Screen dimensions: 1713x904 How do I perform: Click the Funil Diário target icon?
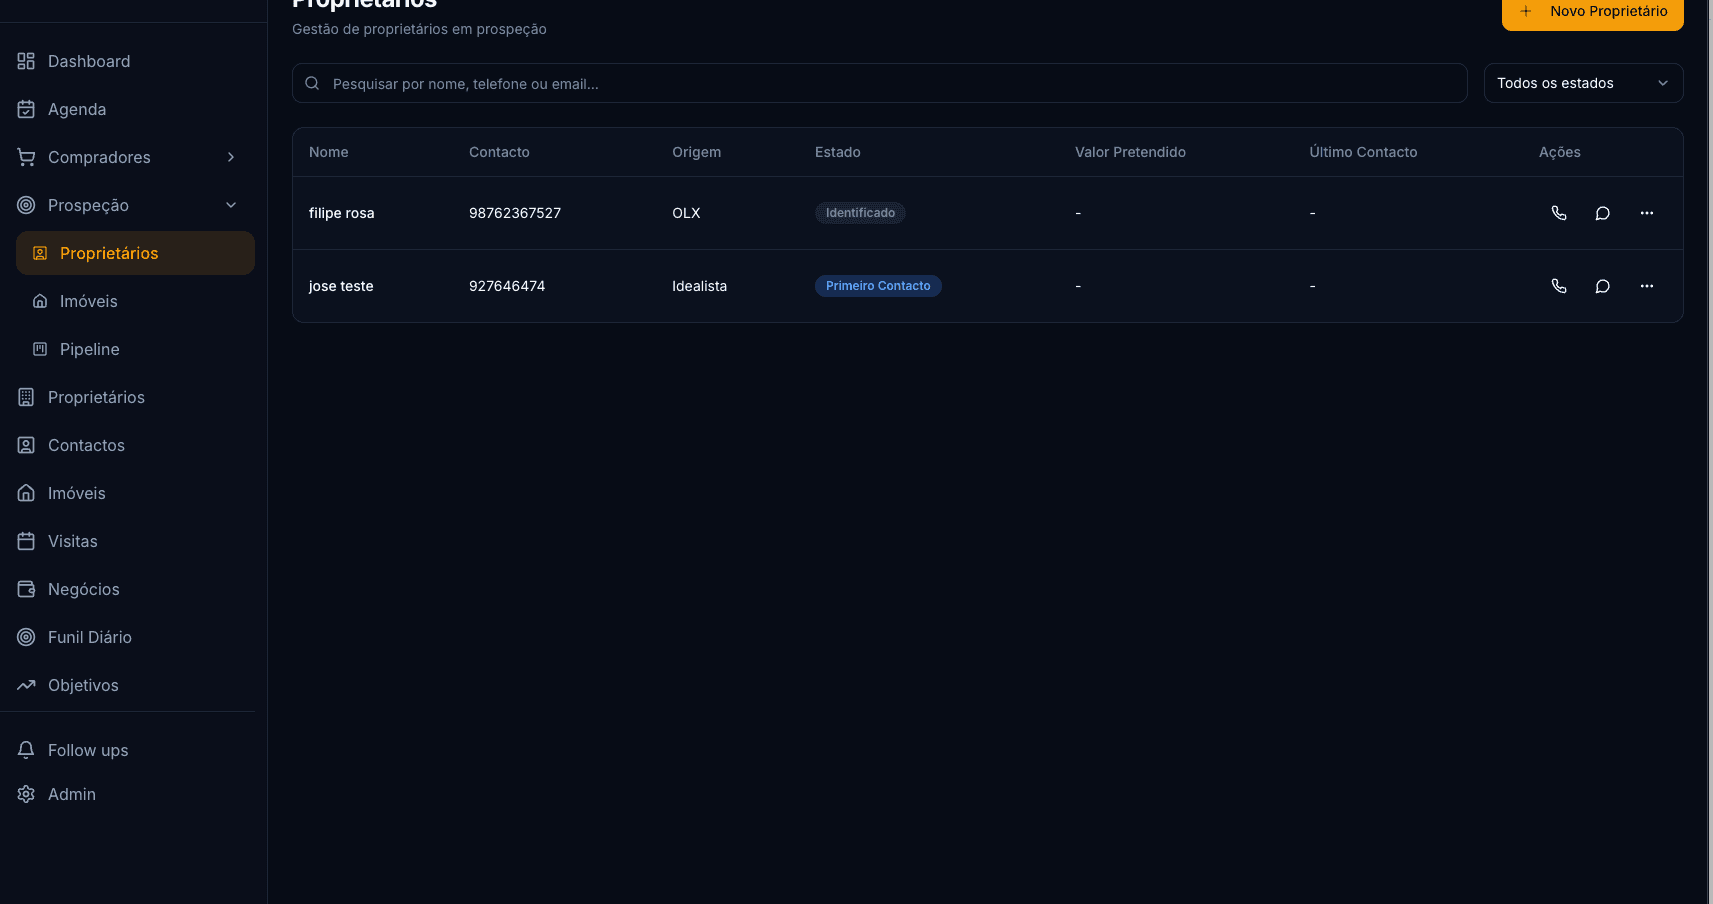pos(26,637)
